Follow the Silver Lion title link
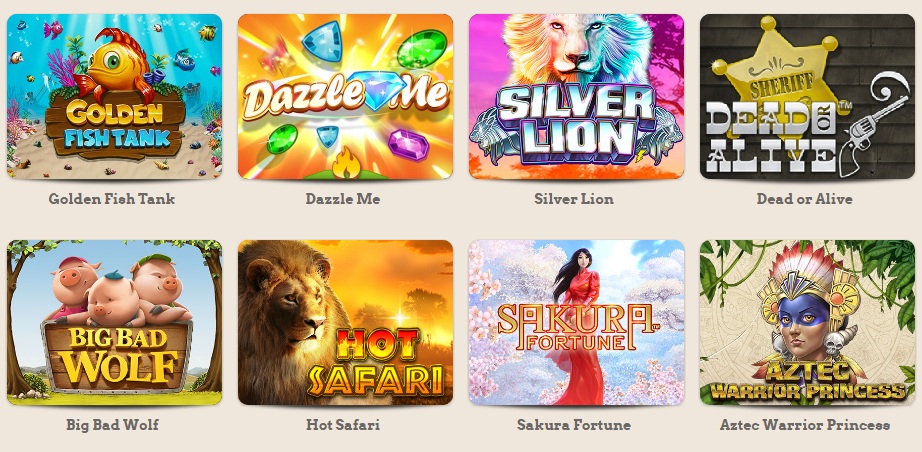 pos(574,199)
